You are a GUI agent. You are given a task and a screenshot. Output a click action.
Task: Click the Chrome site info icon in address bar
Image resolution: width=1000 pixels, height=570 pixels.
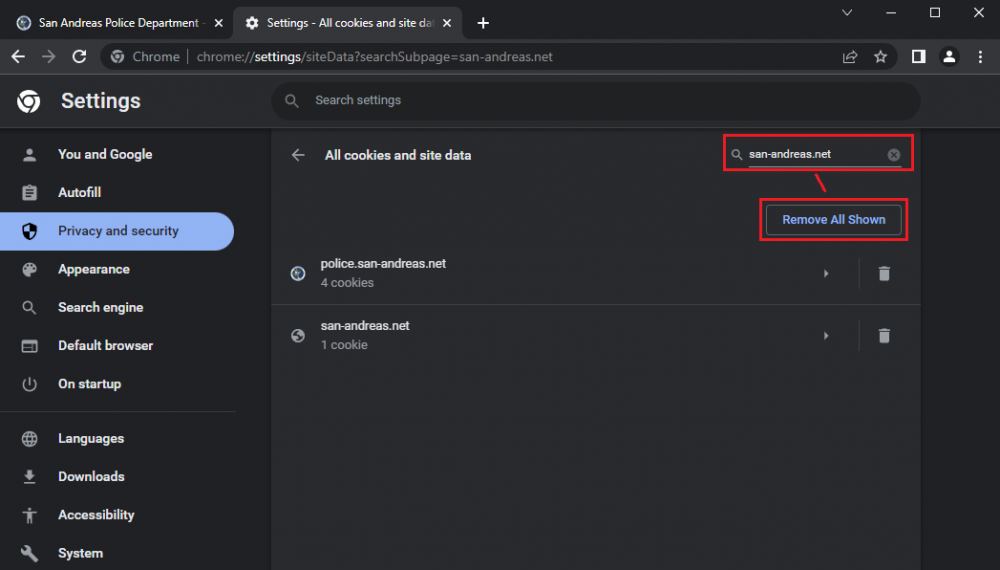117,57
